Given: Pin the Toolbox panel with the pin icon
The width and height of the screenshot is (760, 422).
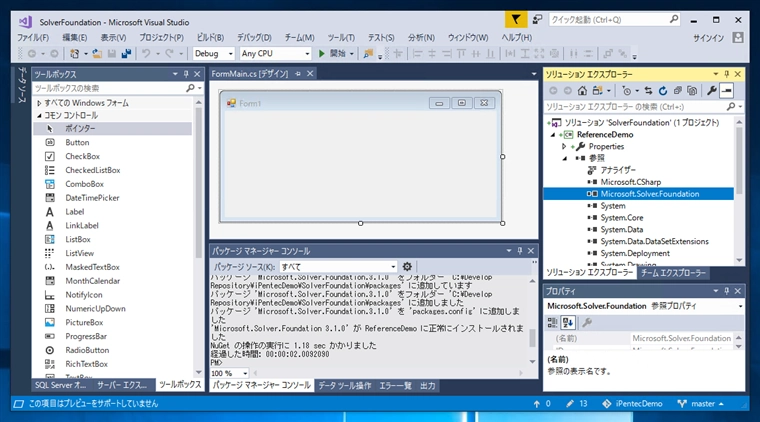Looking at the screenshot, I should pos(186,74).
